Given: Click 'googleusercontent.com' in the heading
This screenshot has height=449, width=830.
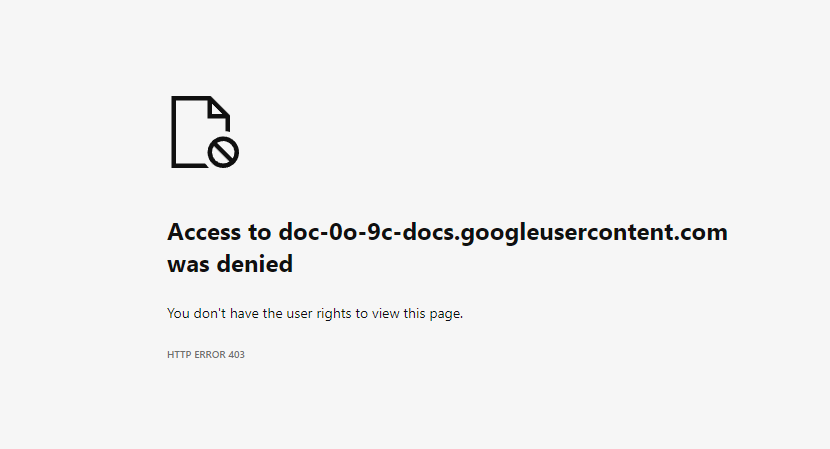Looking at the screenshot, I should pyautogui.click(x=594, y=233).
